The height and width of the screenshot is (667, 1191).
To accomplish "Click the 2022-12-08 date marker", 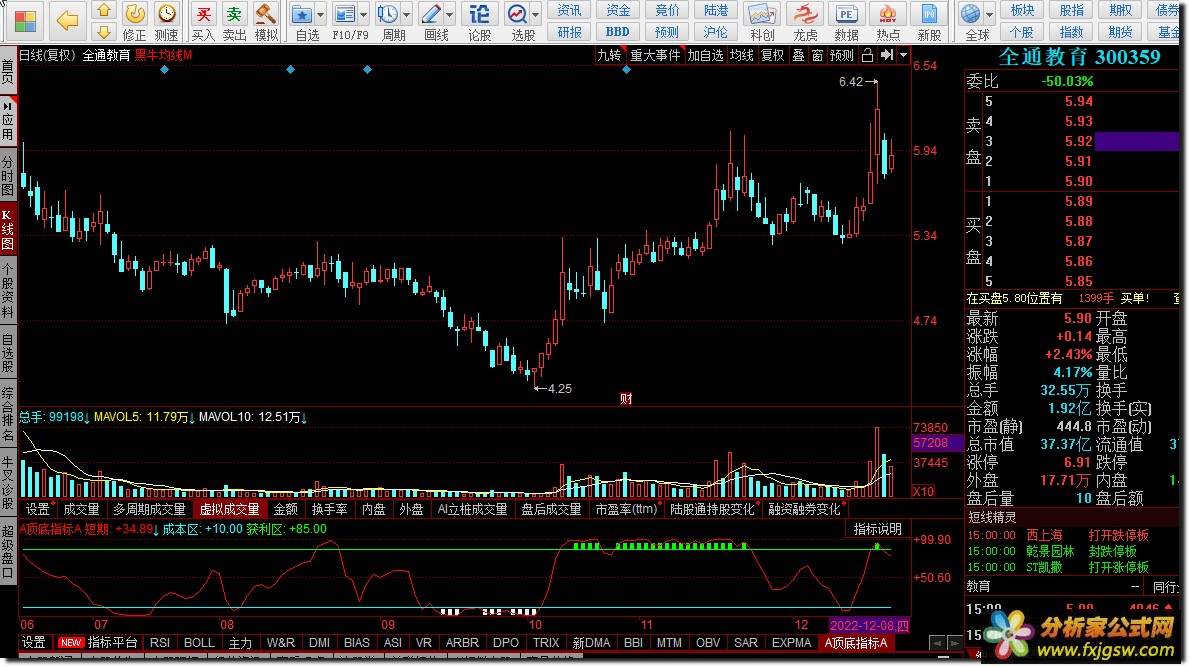I will [869, 625].
